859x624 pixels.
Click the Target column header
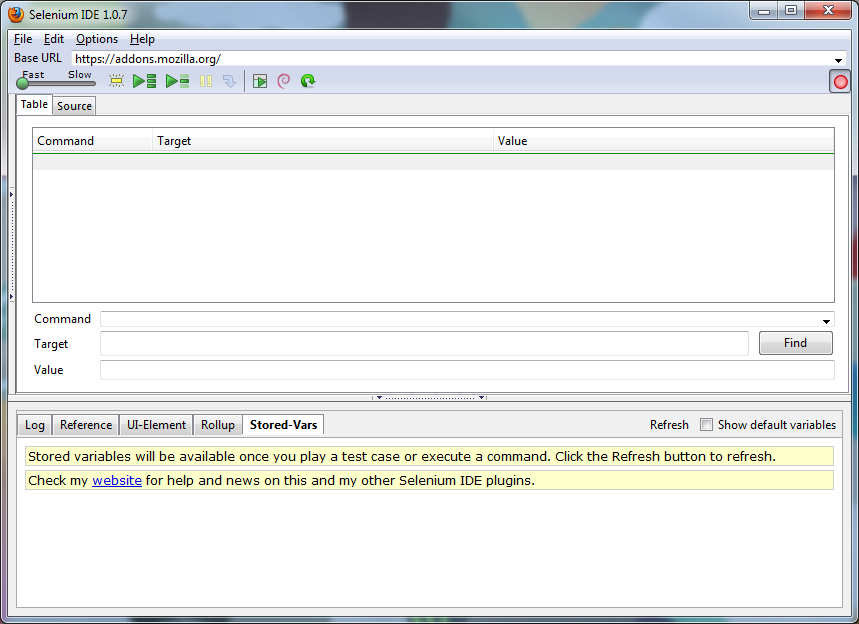coord(323,141)
